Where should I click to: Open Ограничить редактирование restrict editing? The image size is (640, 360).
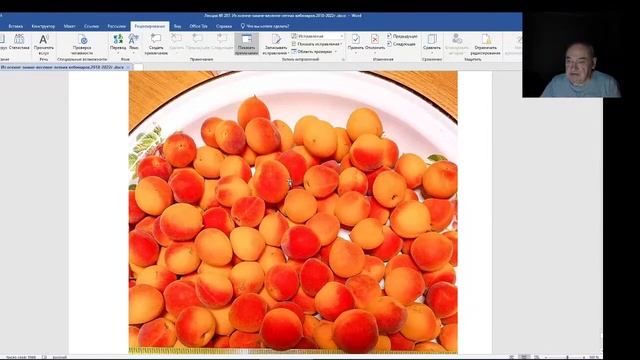click(485, 44)
